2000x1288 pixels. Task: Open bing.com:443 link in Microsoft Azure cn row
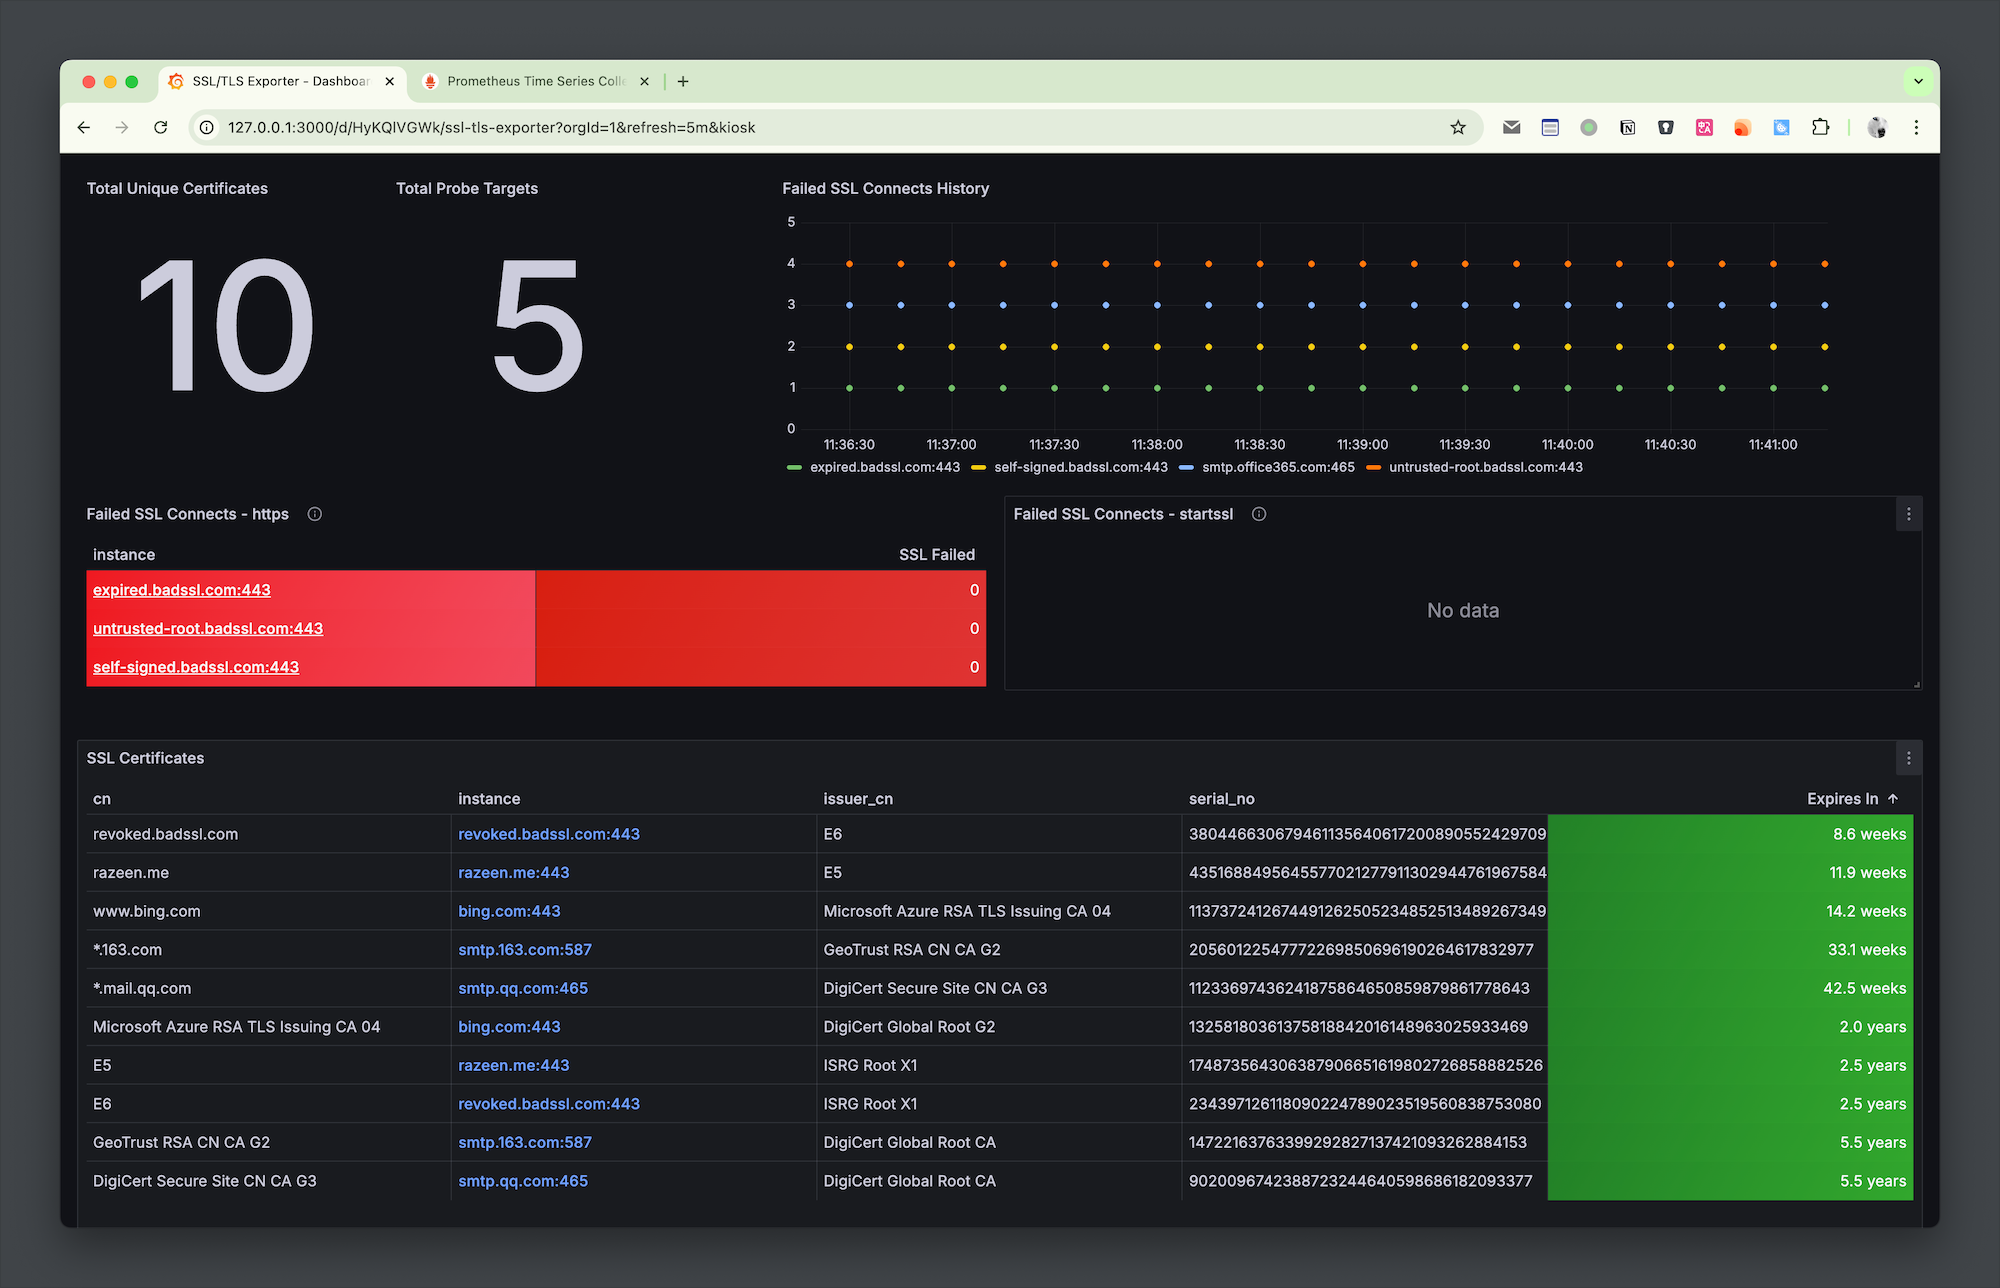click(x=509, y=1026)
